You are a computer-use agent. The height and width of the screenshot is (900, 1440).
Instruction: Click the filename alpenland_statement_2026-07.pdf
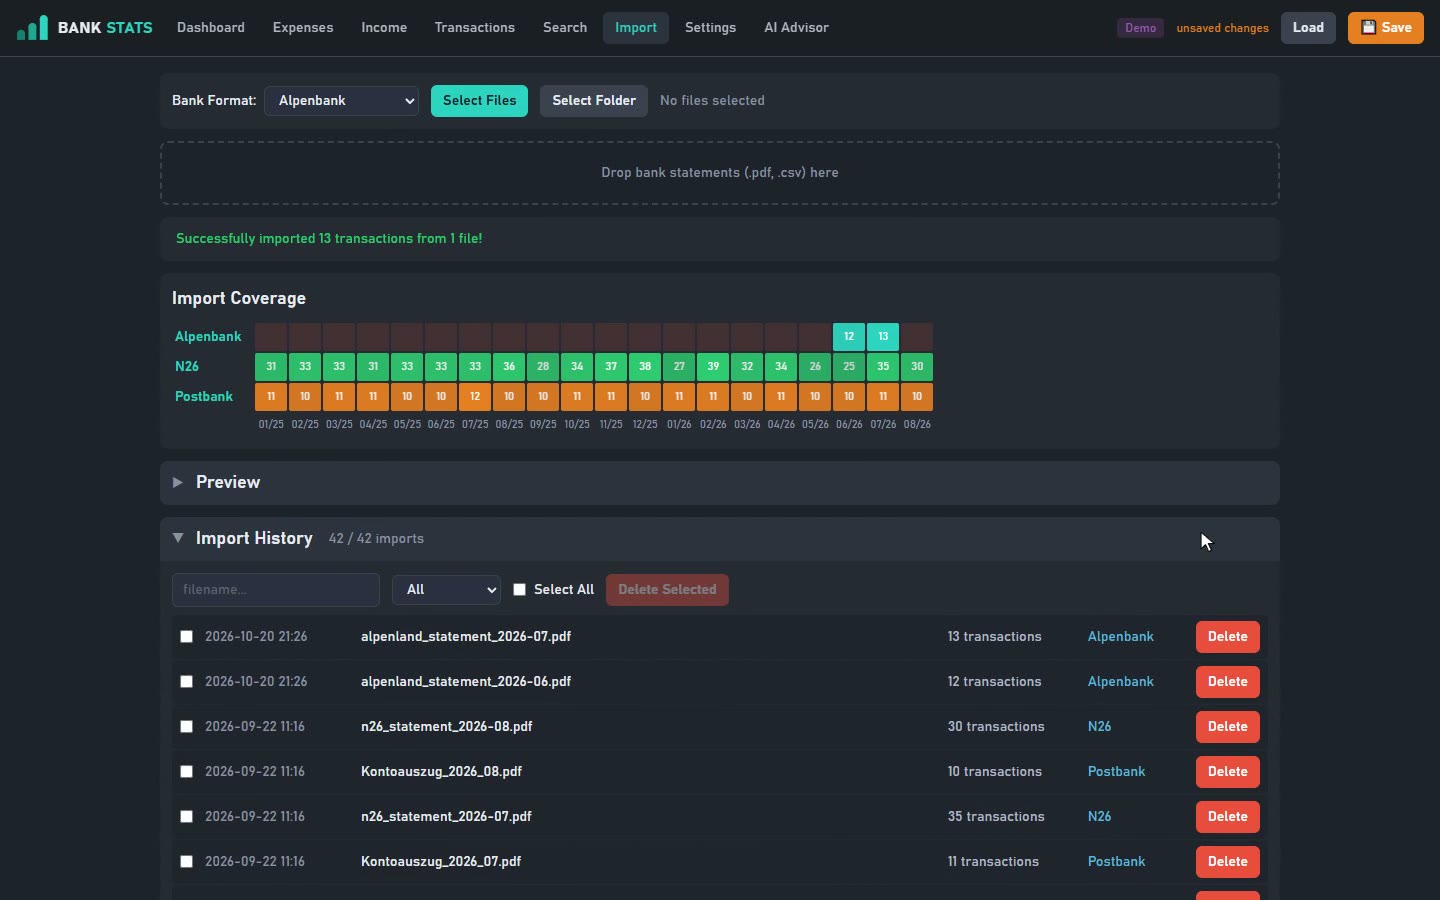click(466, 637)
